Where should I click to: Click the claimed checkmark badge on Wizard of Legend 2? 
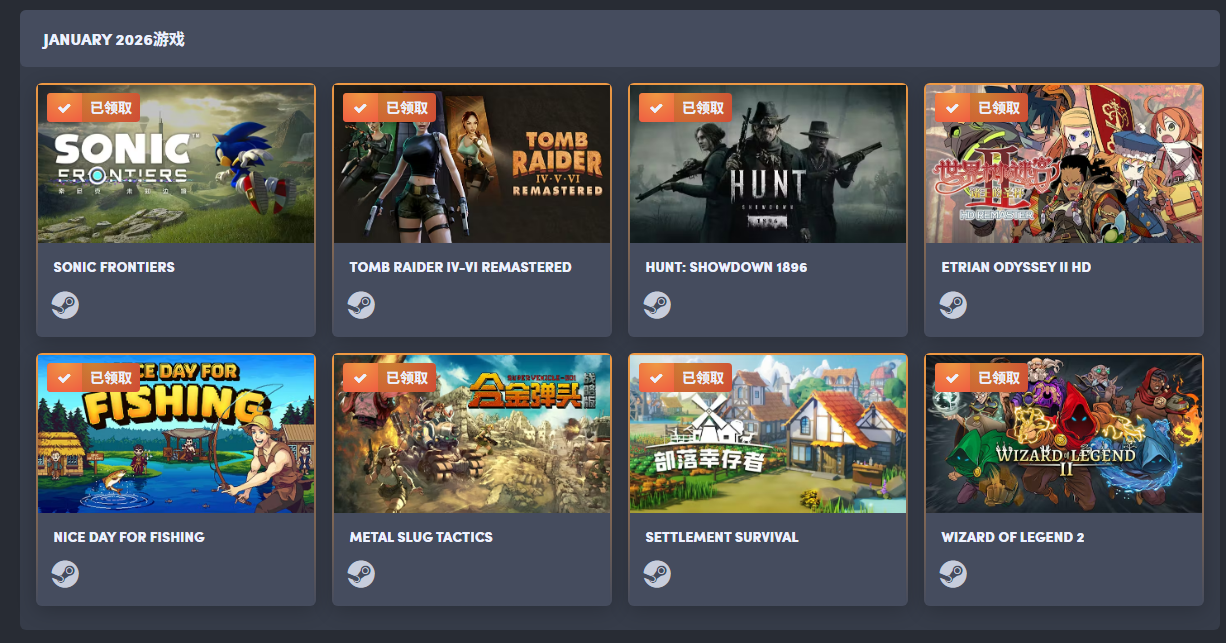(x=981, y=377)
